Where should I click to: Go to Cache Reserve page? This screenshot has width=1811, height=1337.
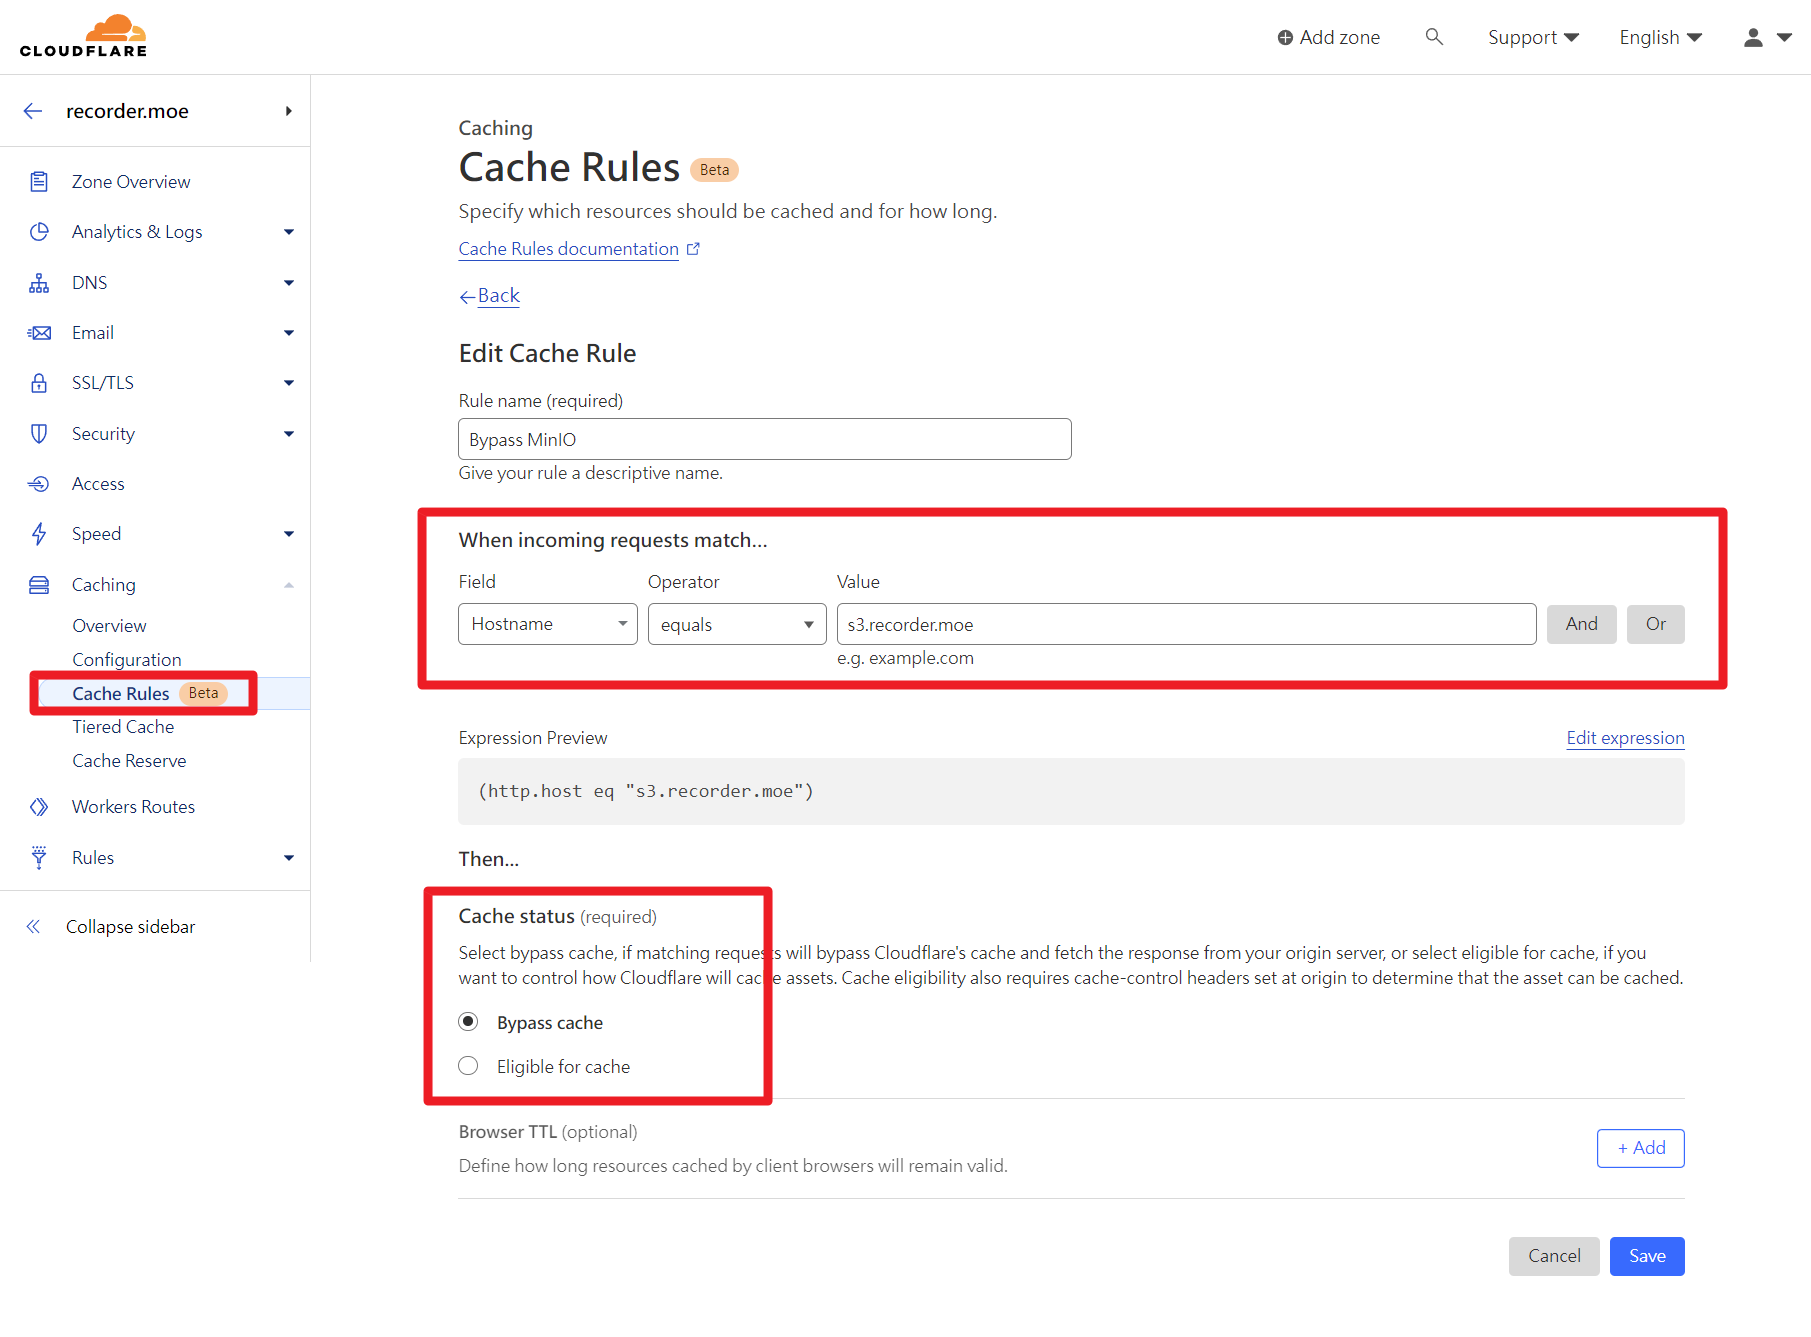[x=129, y=761]
